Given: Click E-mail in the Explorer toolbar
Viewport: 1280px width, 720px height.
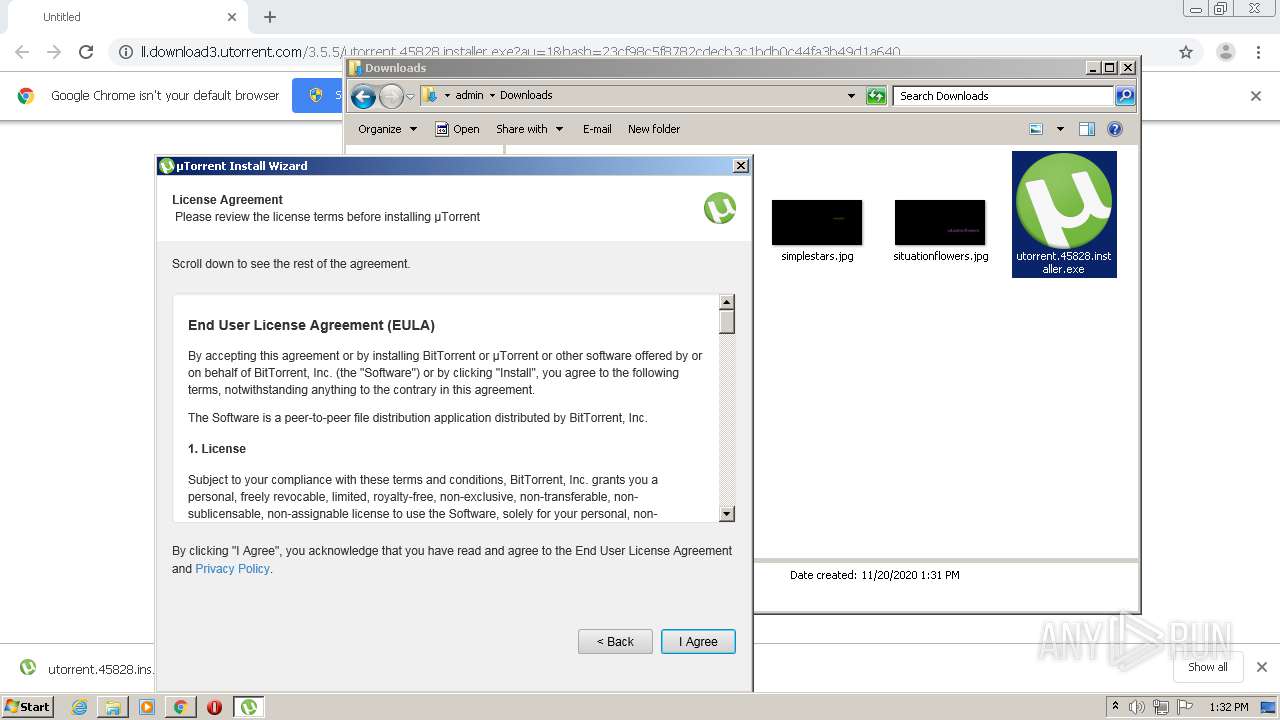Looking at the screenshot, I should pyautogui.click(x=597, y=129).
